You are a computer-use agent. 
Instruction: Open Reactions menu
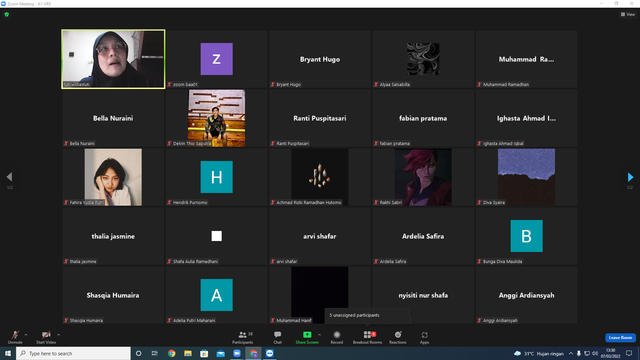point(398,337)
